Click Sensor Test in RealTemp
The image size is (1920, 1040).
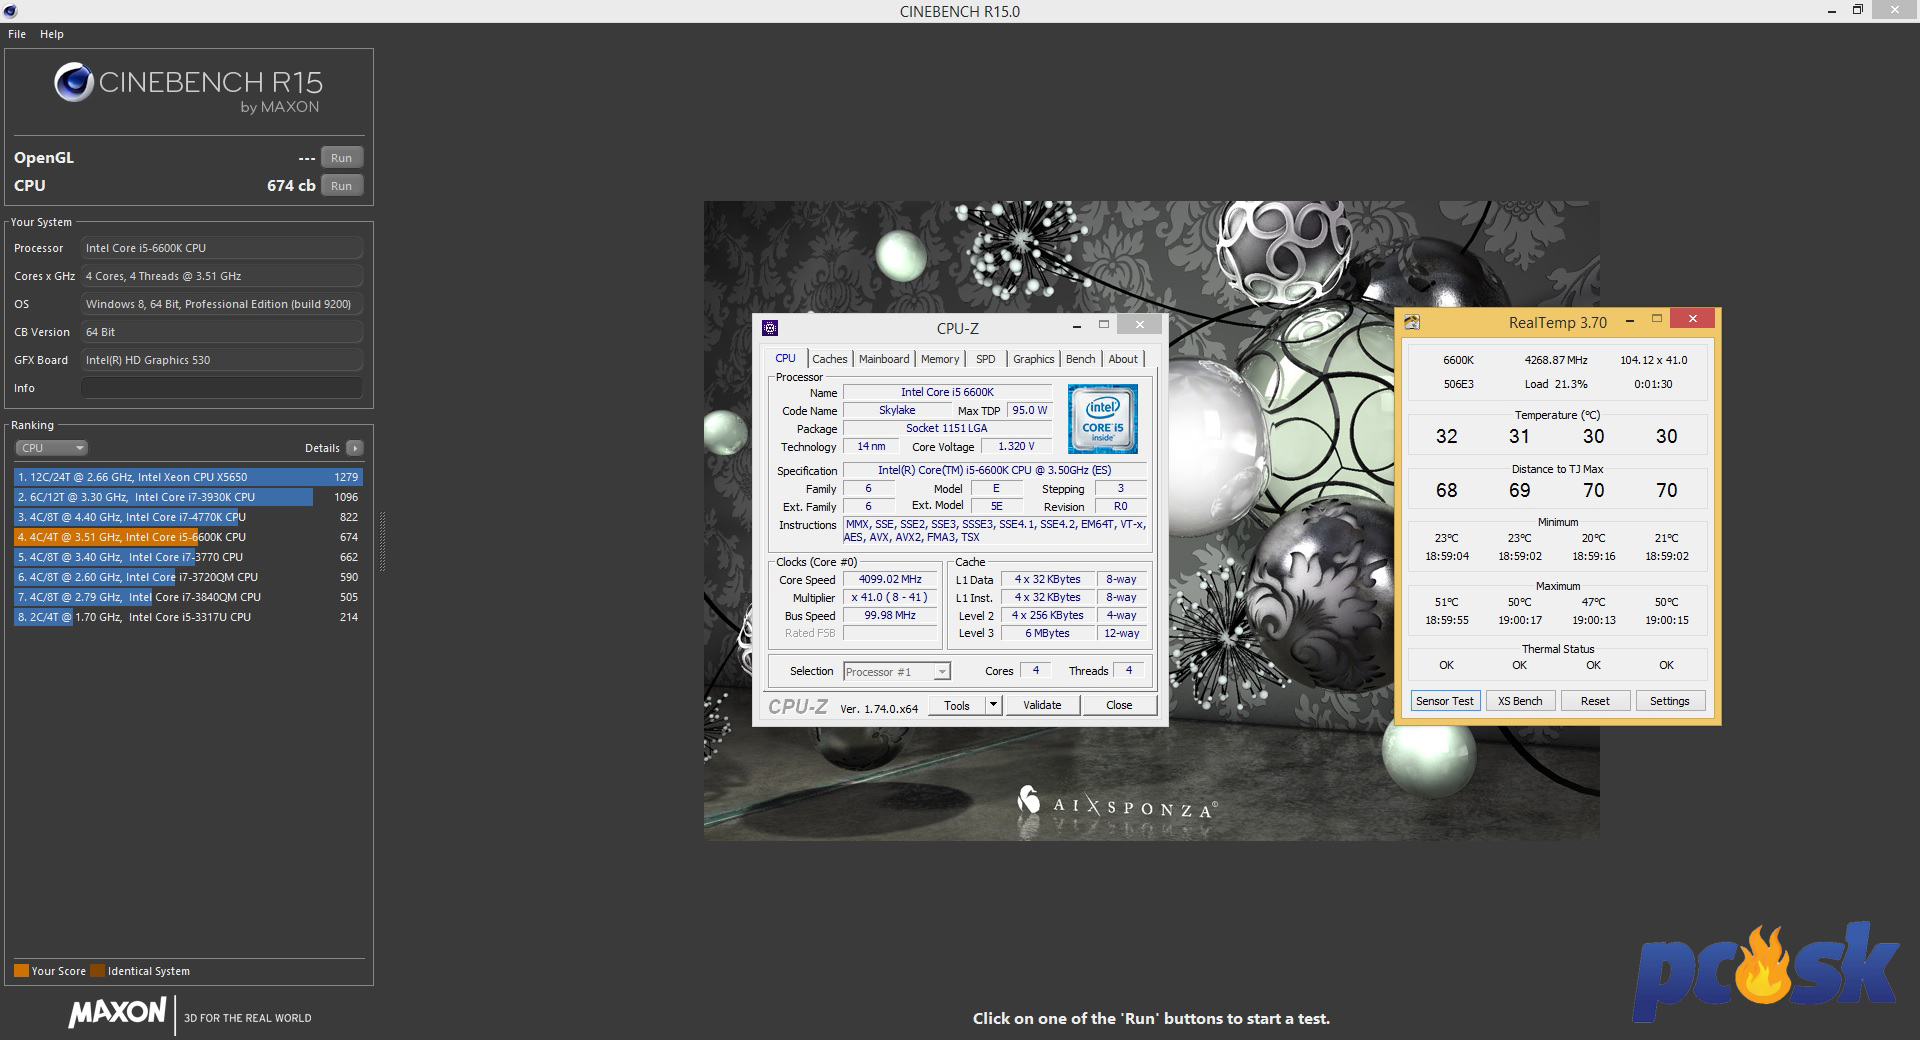click(1445, 701)
